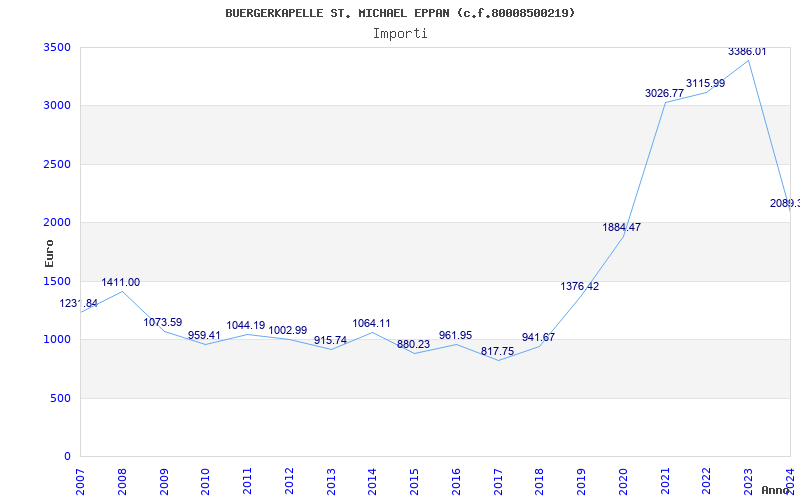Select the 959.41 data label
Viewport: 800px width, 500px height.
click(204, 335)
